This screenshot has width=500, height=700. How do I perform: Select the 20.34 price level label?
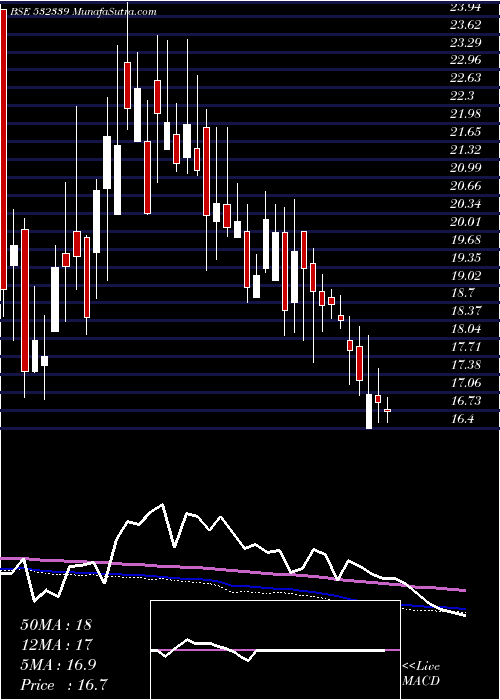(x=466, y=204)
